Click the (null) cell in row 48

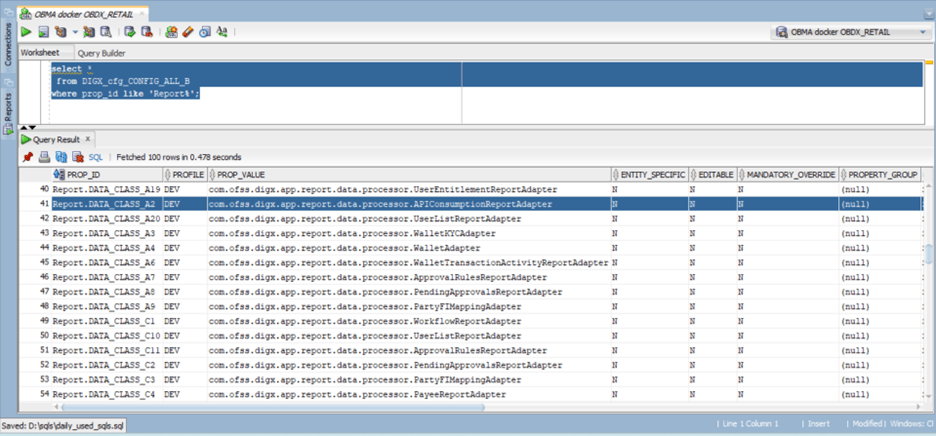[x=880, y=306]
